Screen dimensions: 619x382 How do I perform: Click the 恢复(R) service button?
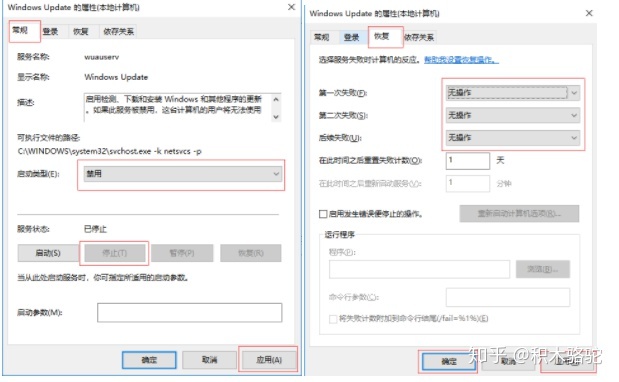251,253
